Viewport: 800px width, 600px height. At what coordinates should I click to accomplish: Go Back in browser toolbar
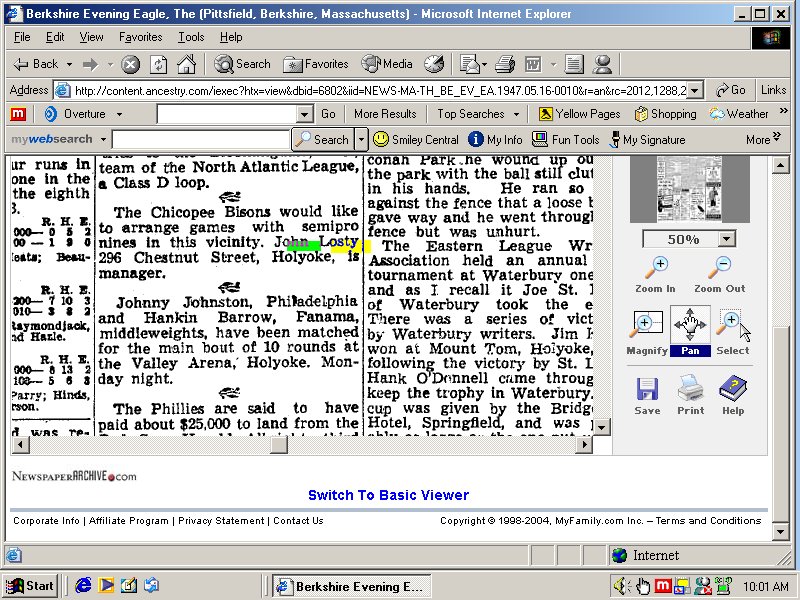pos(36,64)
